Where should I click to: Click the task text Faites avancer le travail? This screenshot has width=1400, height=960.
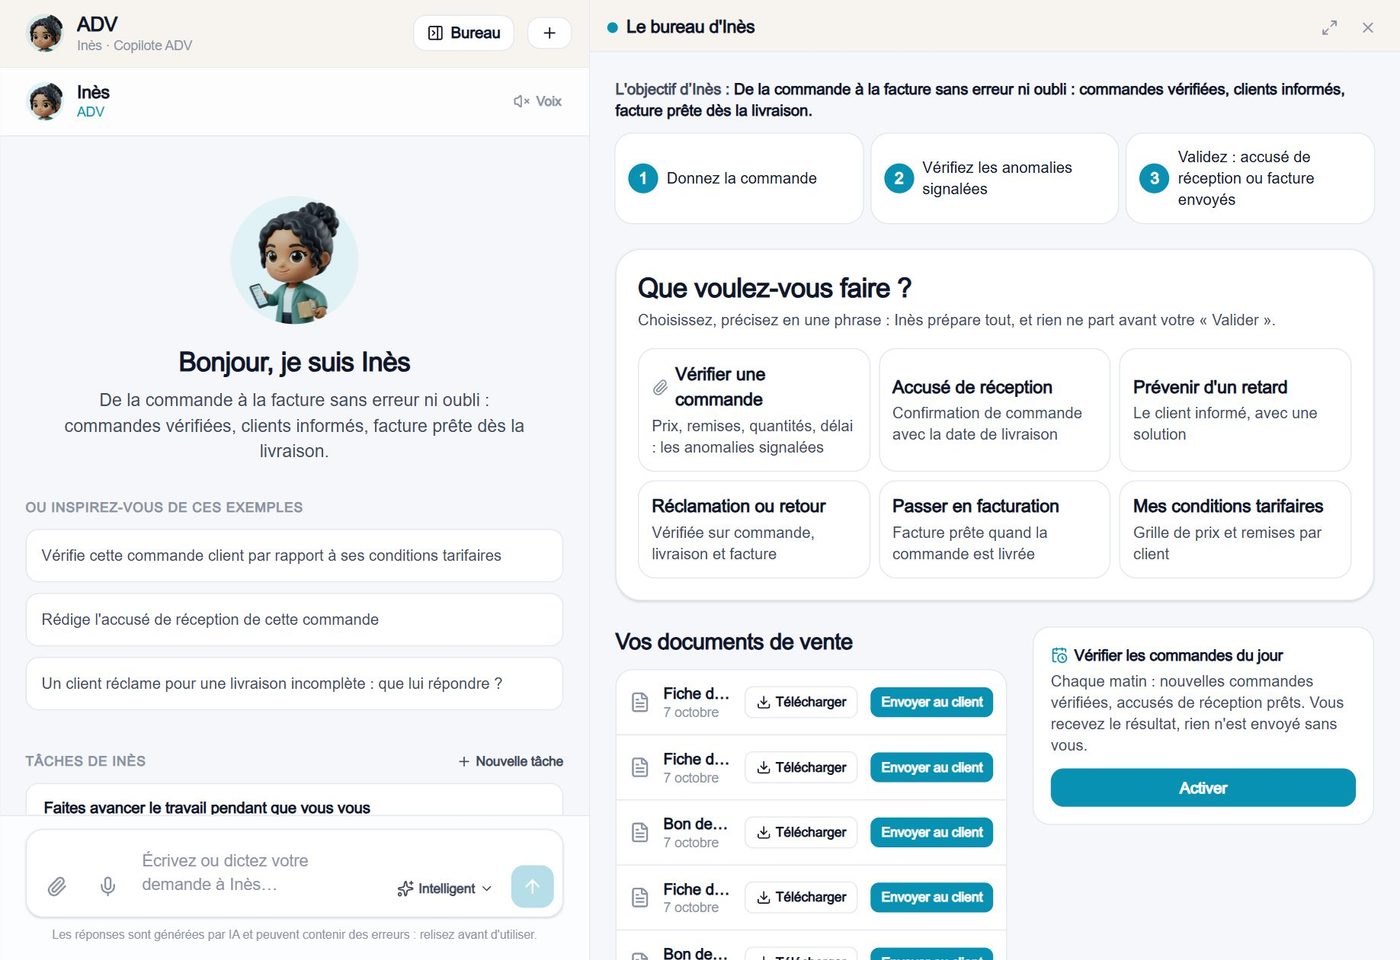click(207, 807)
